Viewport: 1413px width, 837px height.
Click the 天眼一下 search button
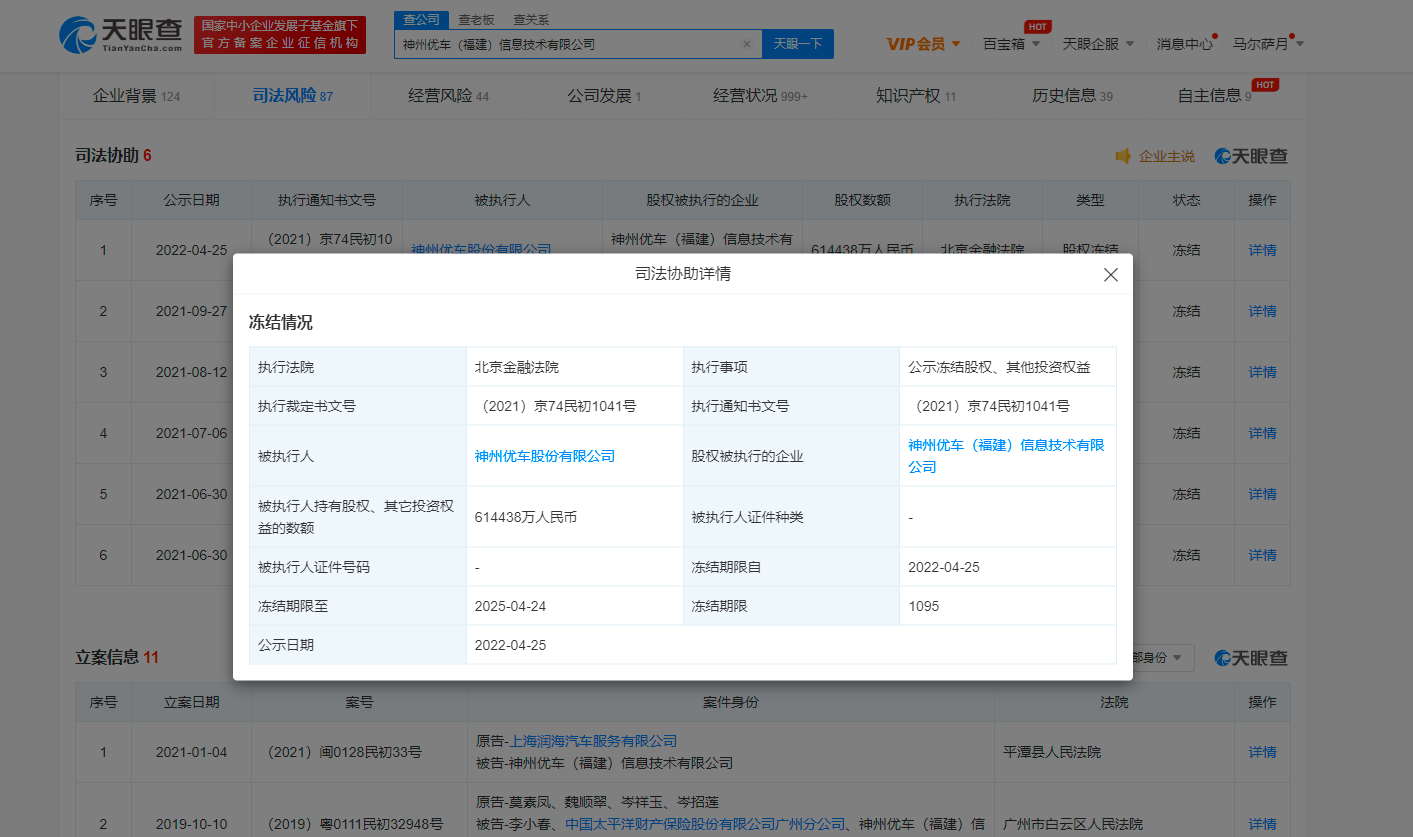point(797,44)
